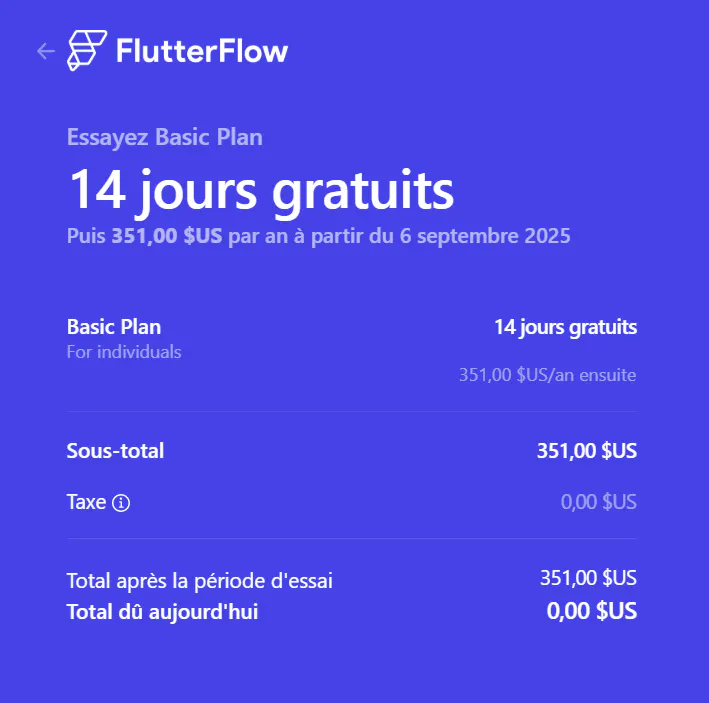Image resolution: width=709 pixels, height=703 pixels.
Task: Click the tax amount 0,00 $US
Action: coord(598,502)
